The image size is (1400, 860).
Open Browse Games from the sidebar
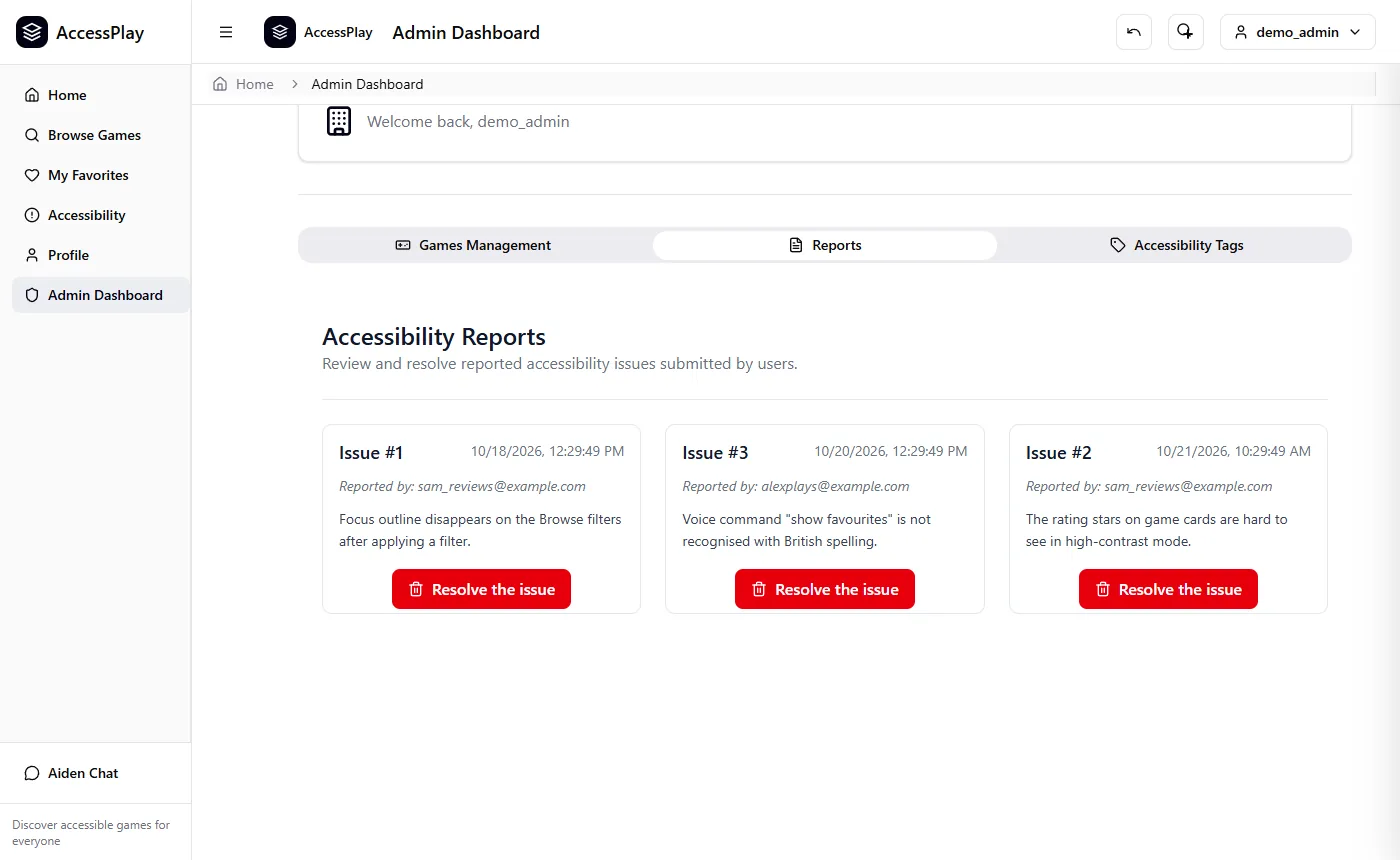[x=101, y=135]
